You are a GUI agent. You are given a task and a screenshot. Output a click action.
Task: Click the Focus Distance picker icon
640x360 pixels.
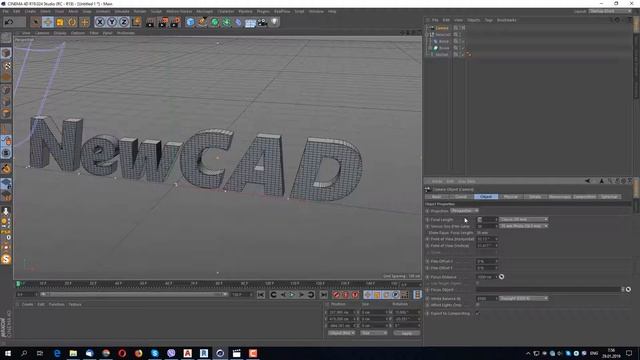[x=502, y=277]
